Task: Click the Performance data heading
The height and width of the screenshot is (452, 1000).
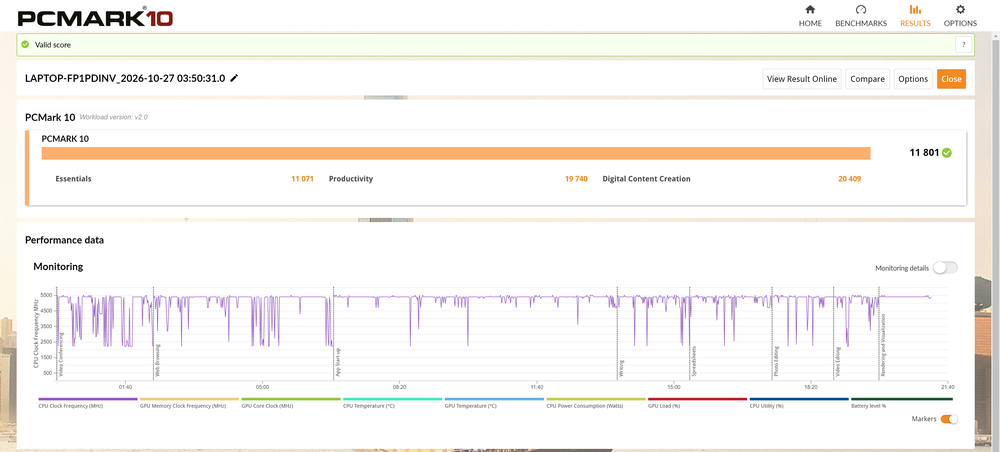Action: pos(64,240)
